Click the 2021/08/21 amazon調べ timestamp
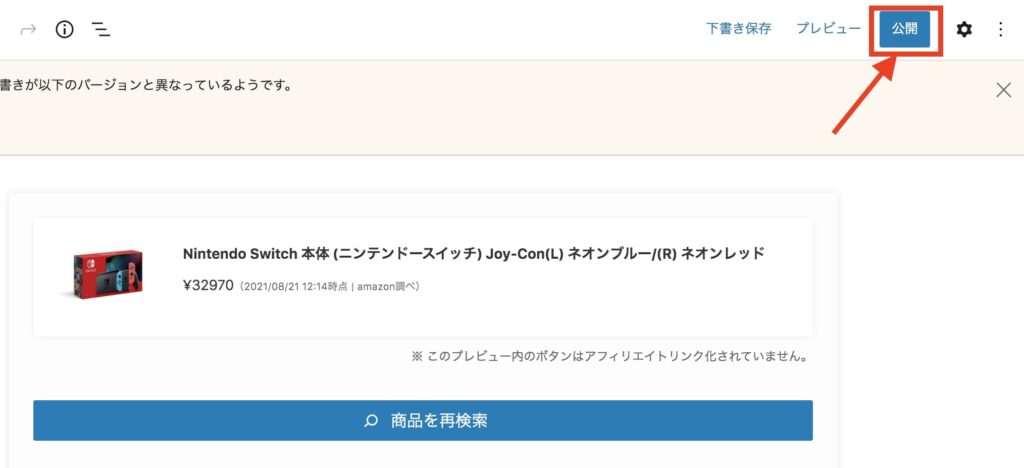 click(328, 287)
